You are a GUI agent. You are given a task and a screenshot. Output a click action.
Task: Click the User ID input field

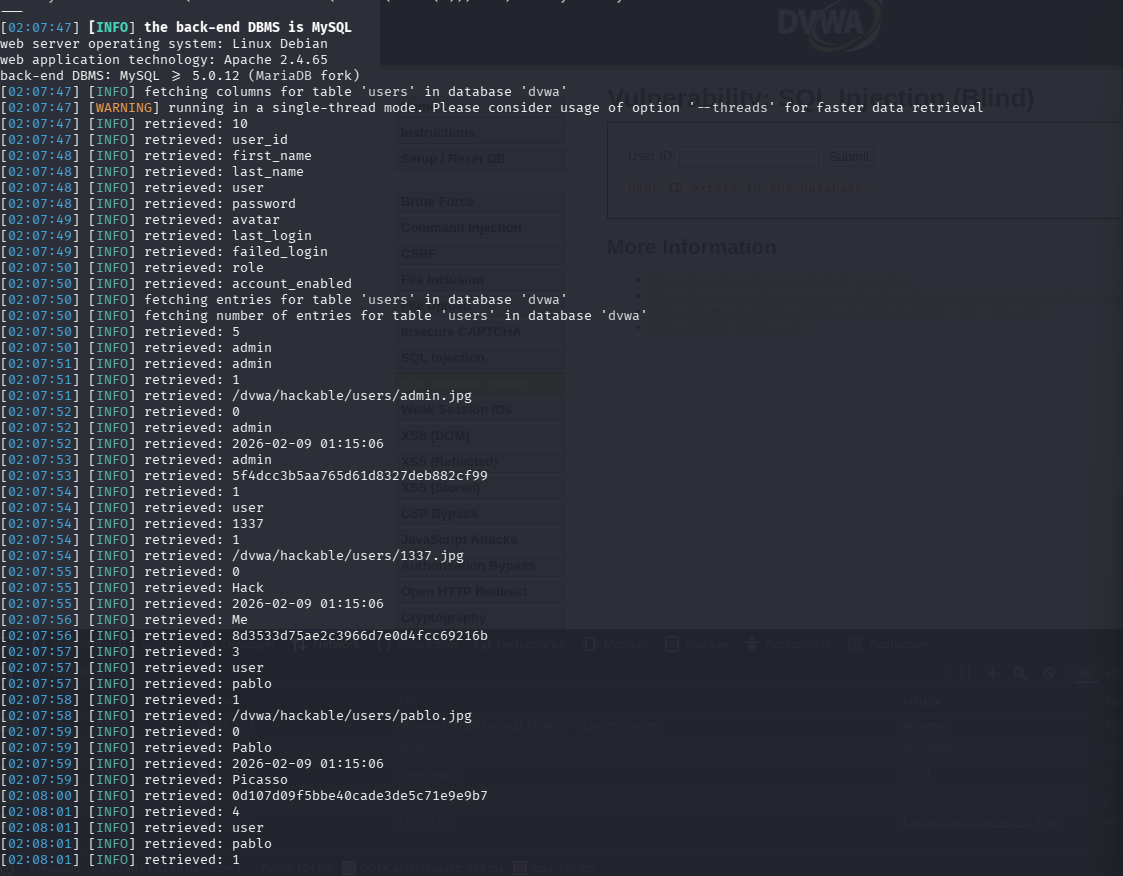point(747,156)
